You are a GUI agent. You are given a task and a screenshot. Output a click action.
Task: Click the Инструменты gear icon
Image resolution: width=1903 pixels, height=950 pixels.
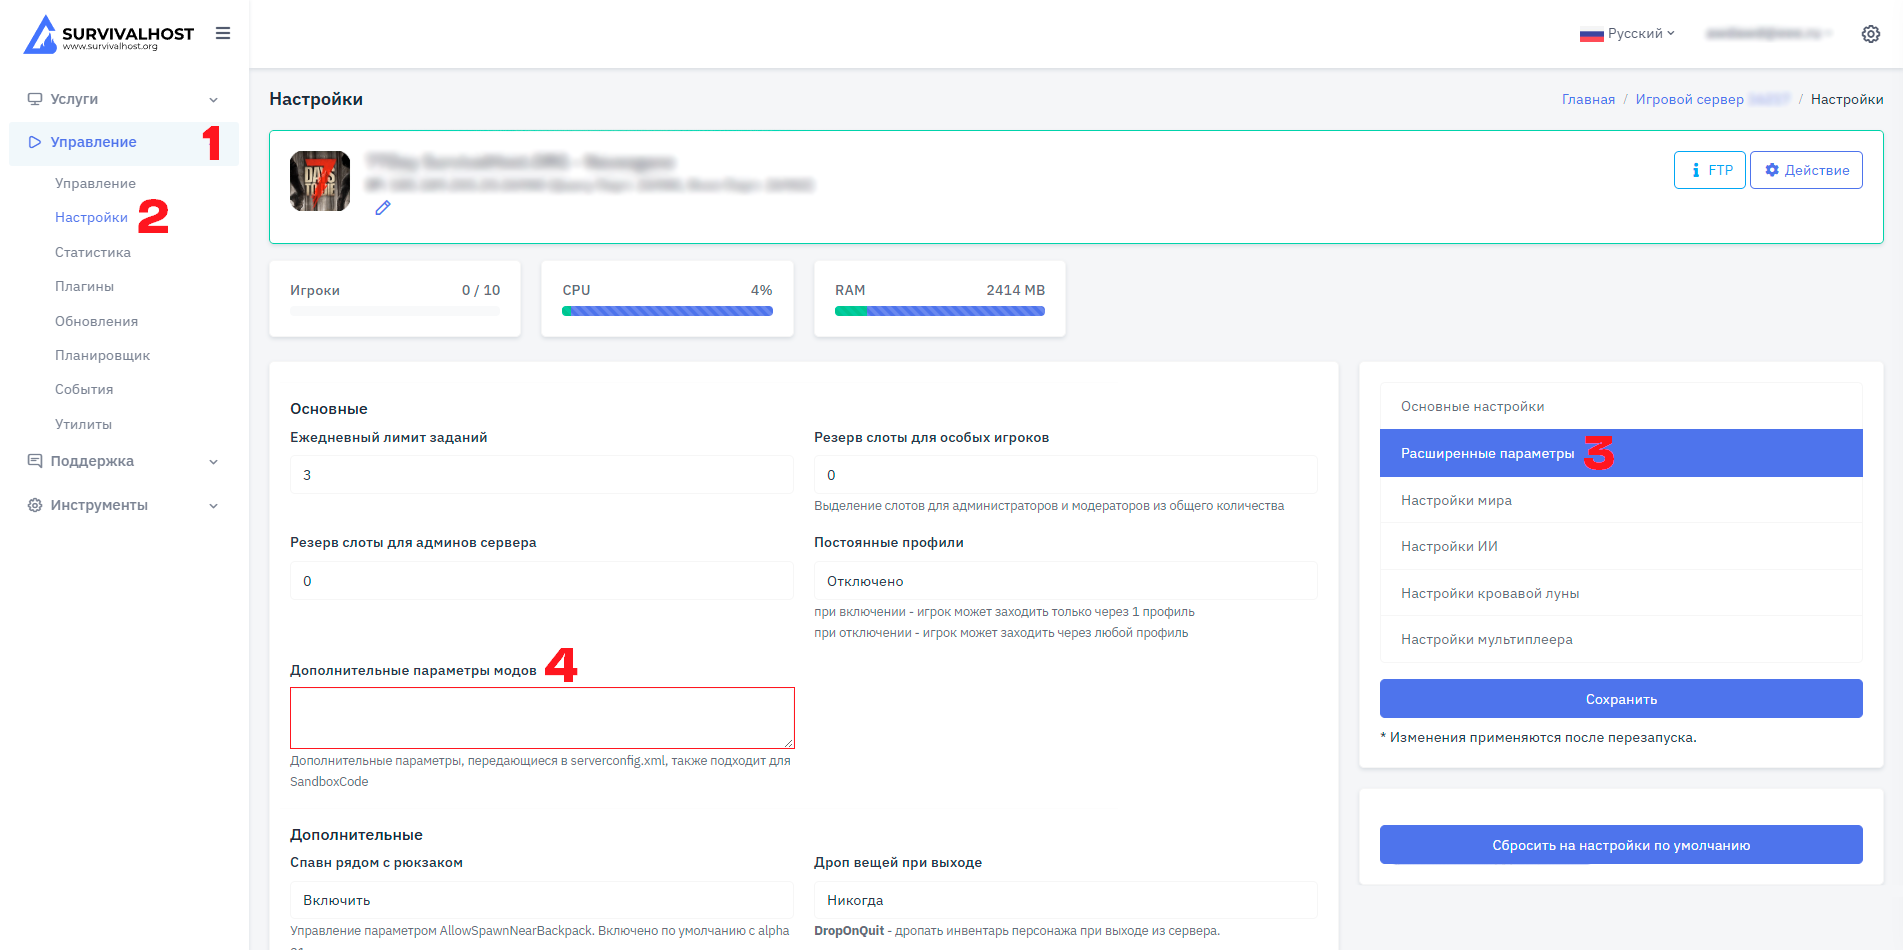coord(35,505)
